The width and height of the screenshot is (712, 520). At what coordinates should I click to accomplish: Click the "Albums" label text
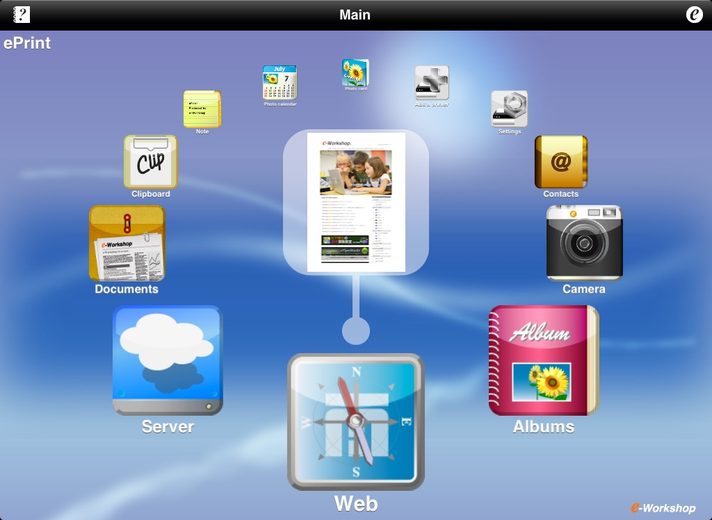544,426
